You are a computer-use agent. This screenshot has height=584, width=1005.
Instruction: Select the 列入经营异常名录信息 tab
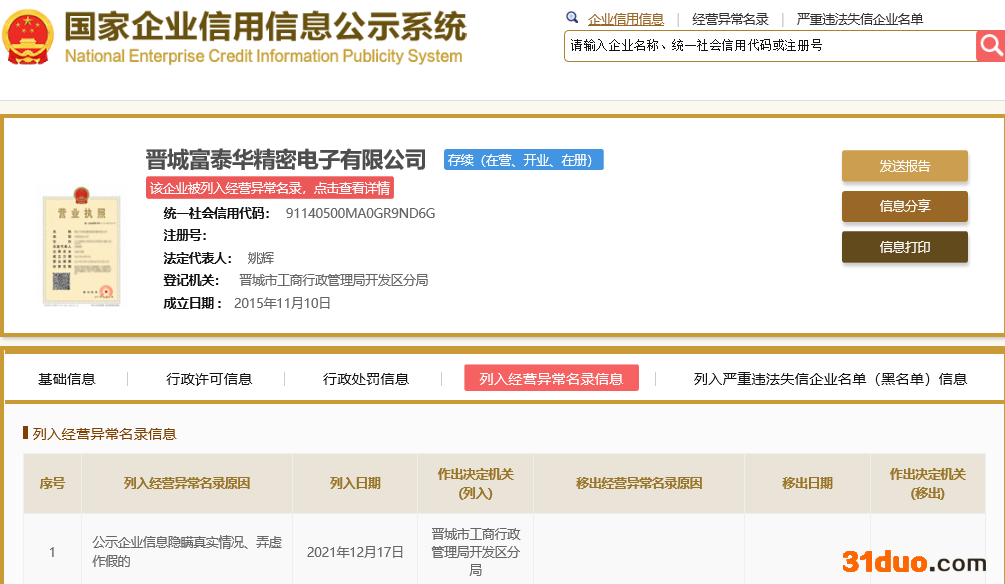pyautogui.click(x=551, y=379)
